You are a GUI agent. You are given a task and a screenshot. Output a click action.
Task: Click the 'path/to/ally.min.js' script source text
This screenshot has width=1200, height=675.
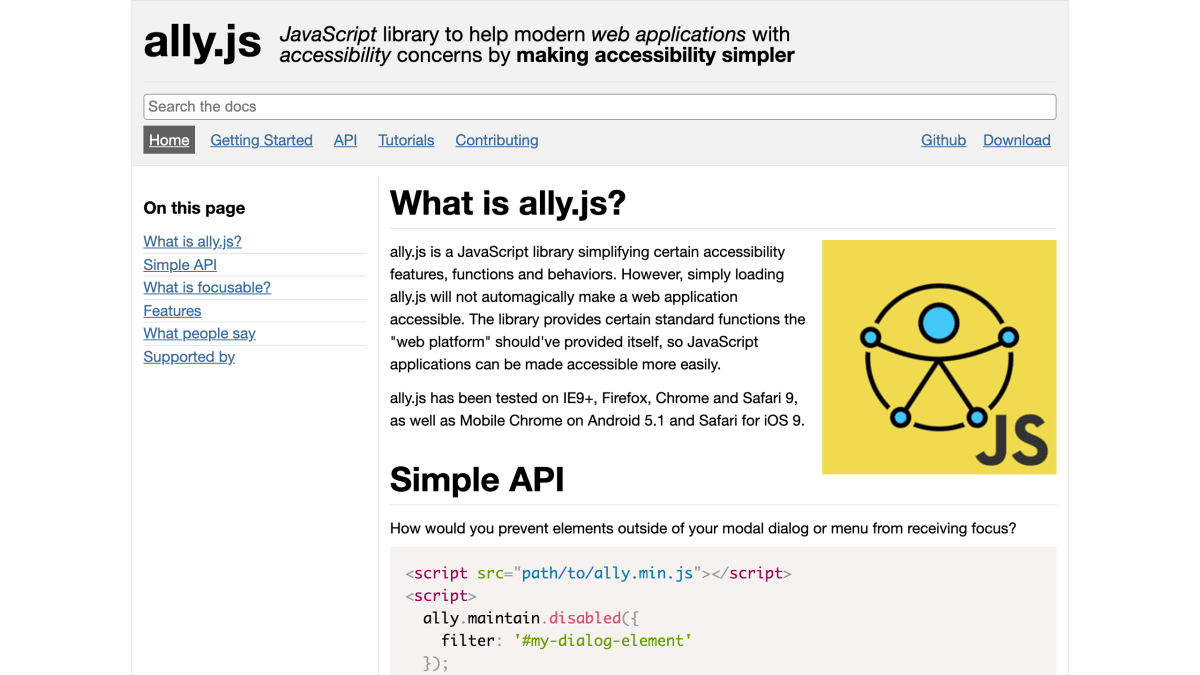click(x=608, y=573)
